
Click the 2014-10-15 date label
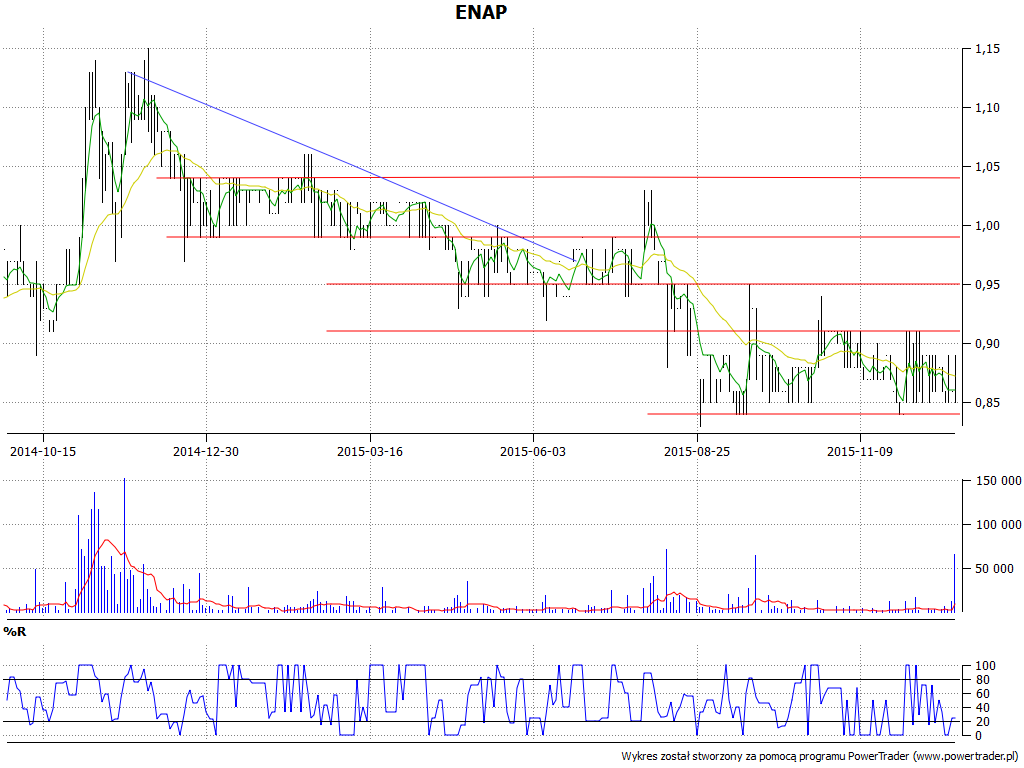pyautogui.click(x=43, y=451)
